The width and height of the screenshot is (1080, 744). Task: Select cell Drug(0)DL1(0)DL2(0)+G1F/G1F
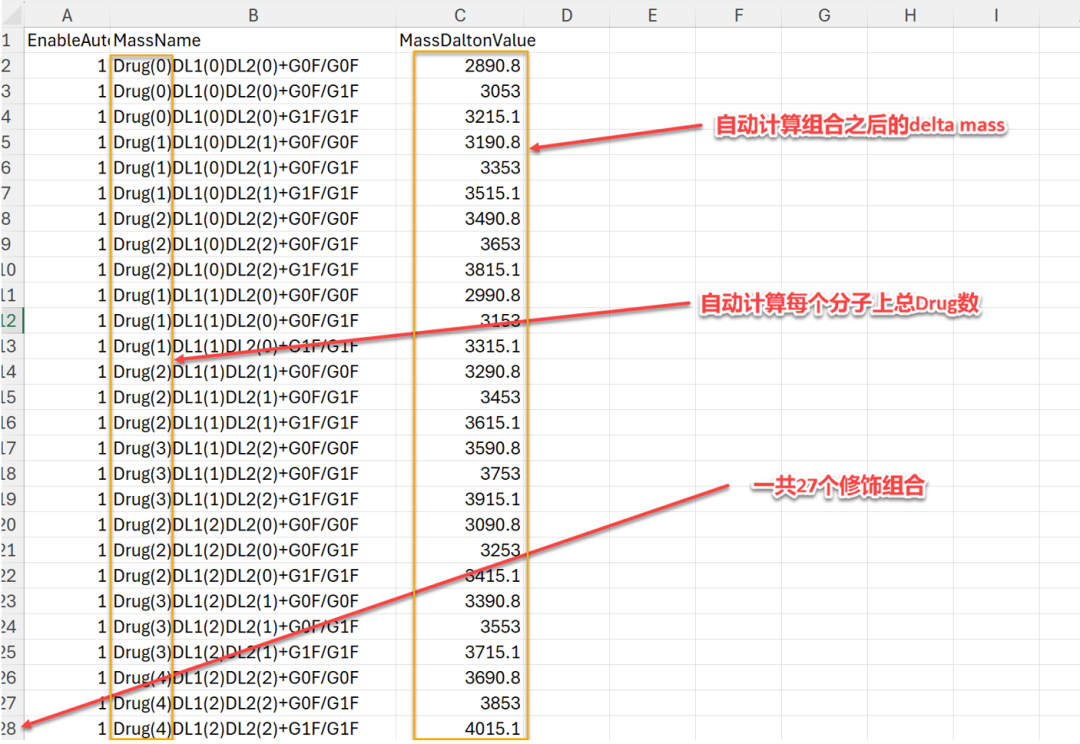[x=236, y=117]
